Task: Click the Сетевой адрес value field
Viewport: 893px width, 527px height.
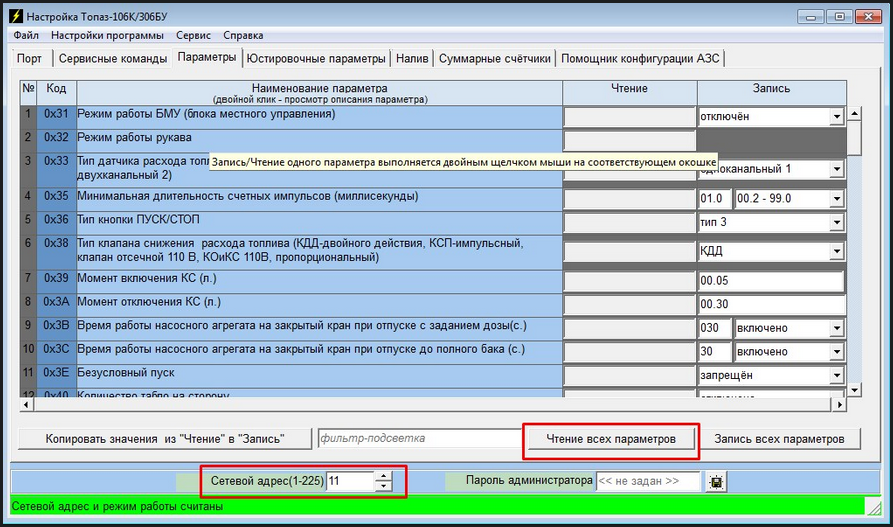Action: pos(350,481)
